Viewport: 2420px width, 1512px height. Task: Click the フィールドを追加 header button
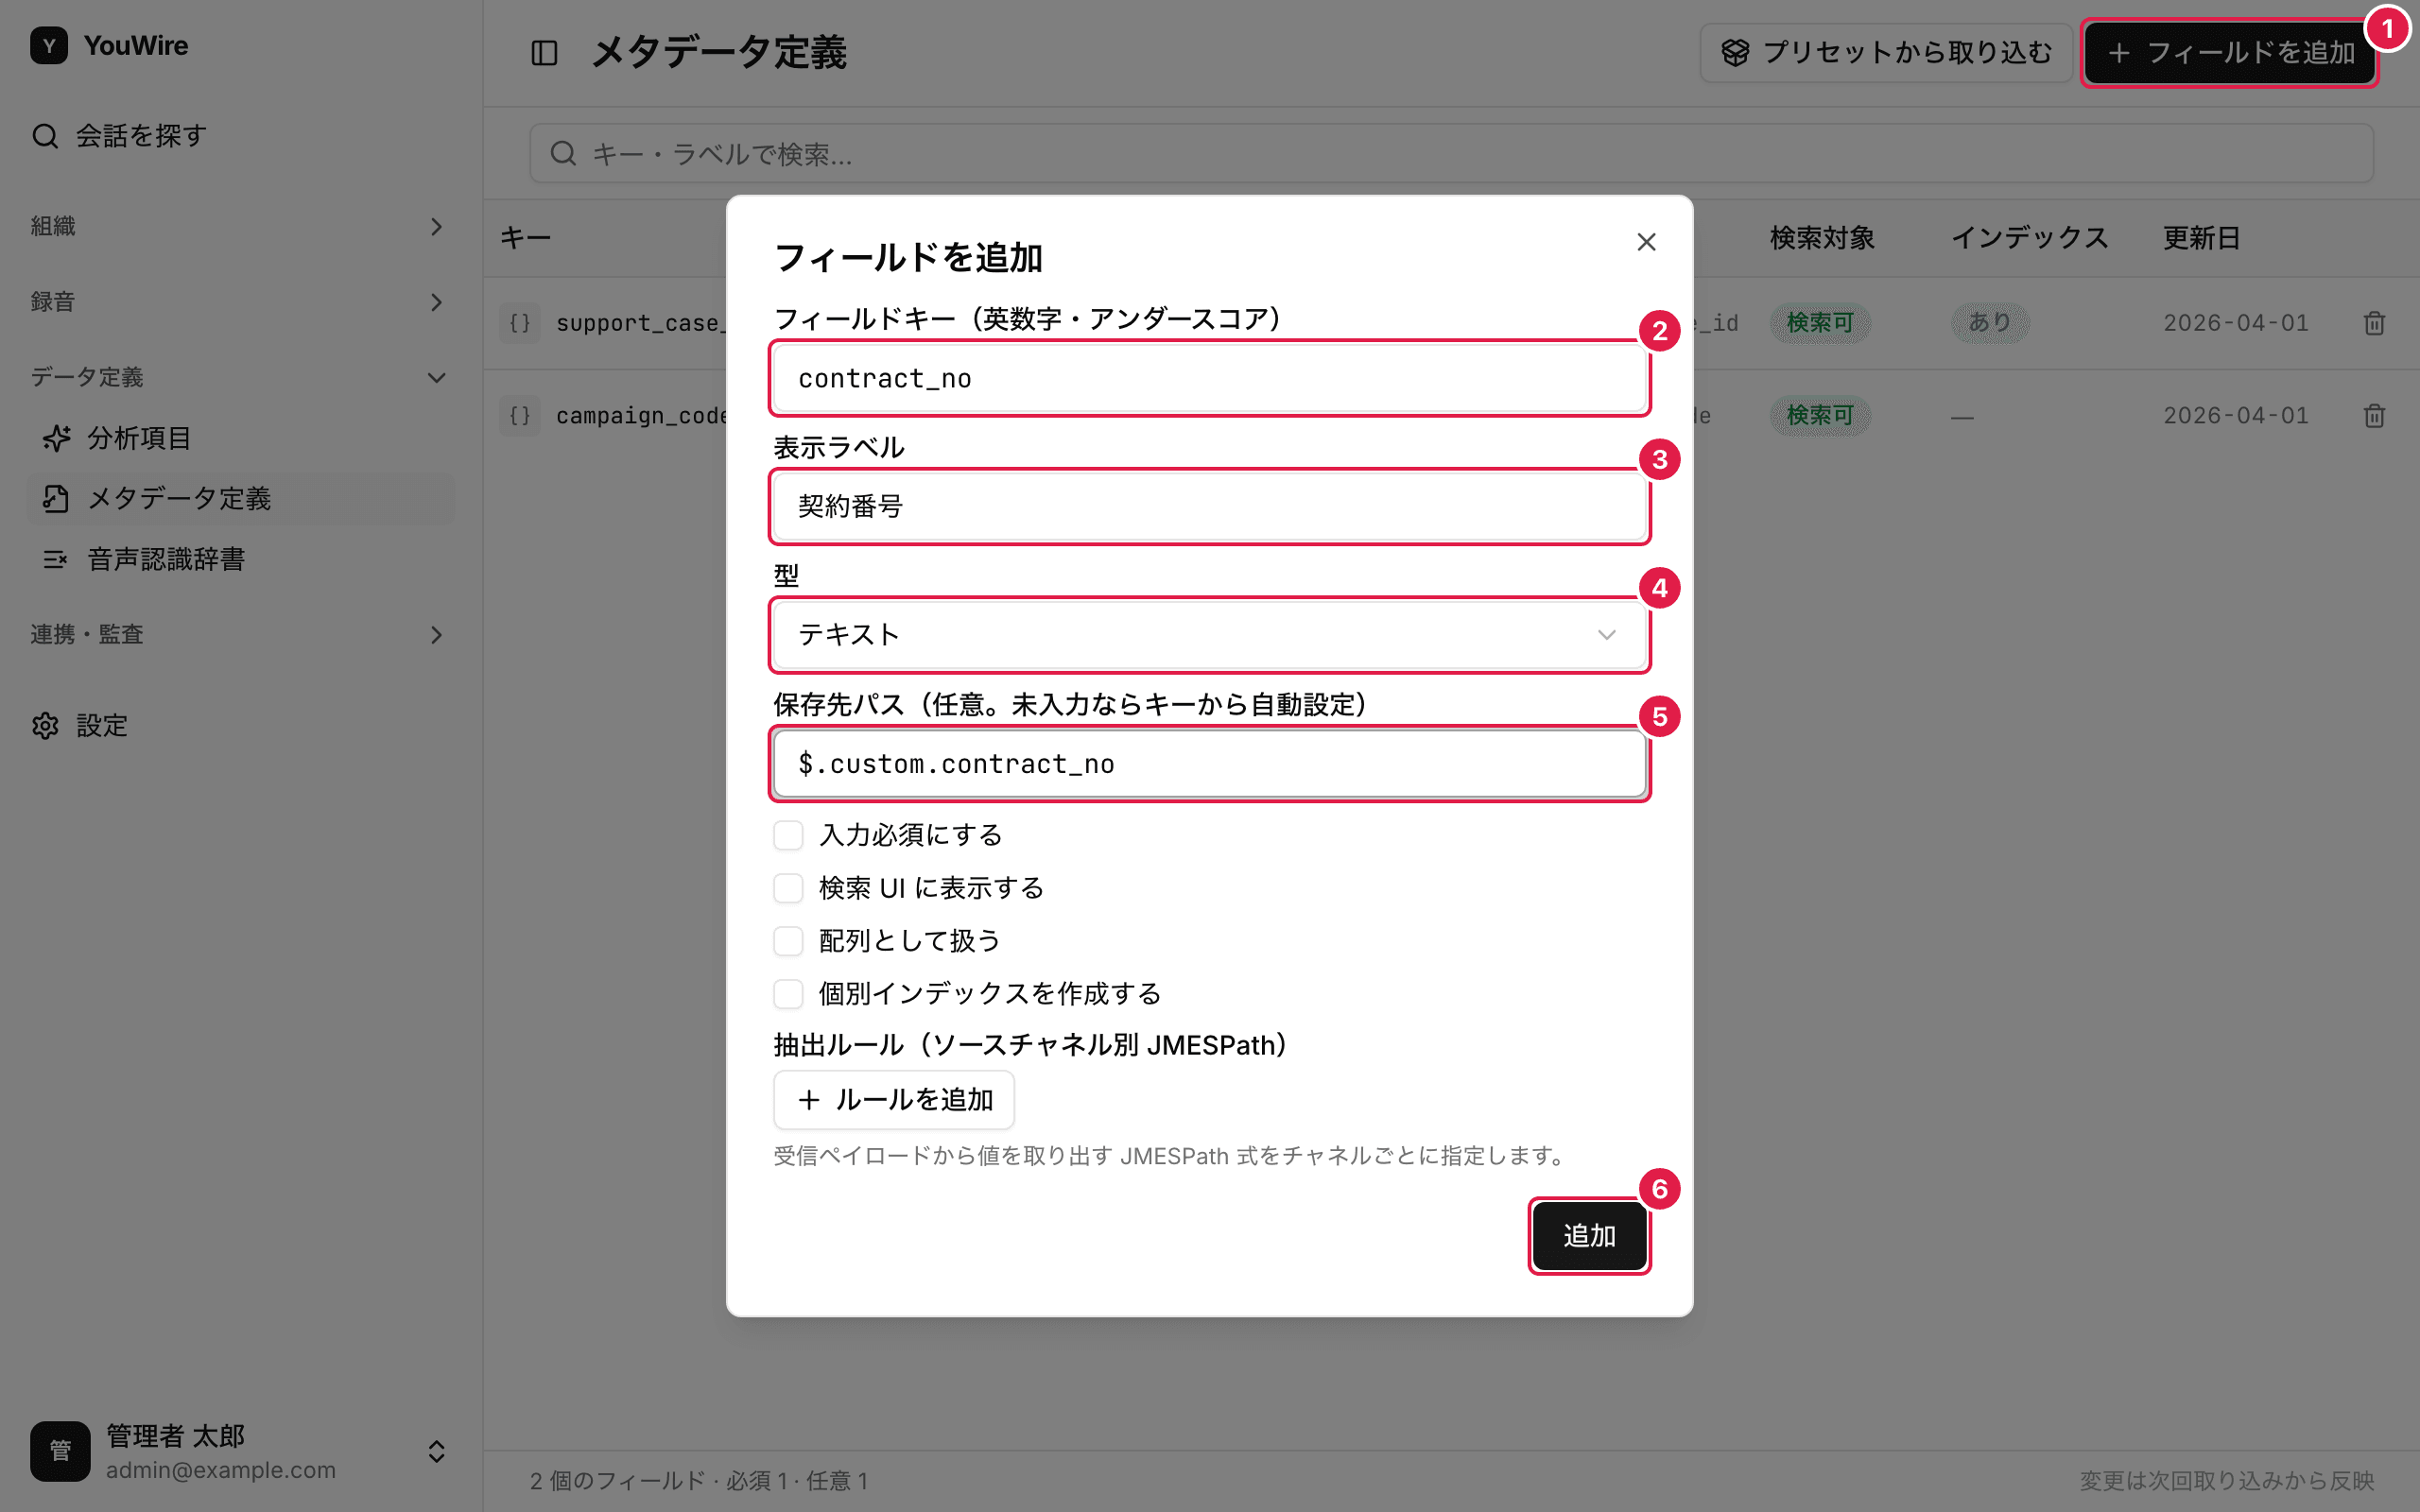pos(2230,53)
